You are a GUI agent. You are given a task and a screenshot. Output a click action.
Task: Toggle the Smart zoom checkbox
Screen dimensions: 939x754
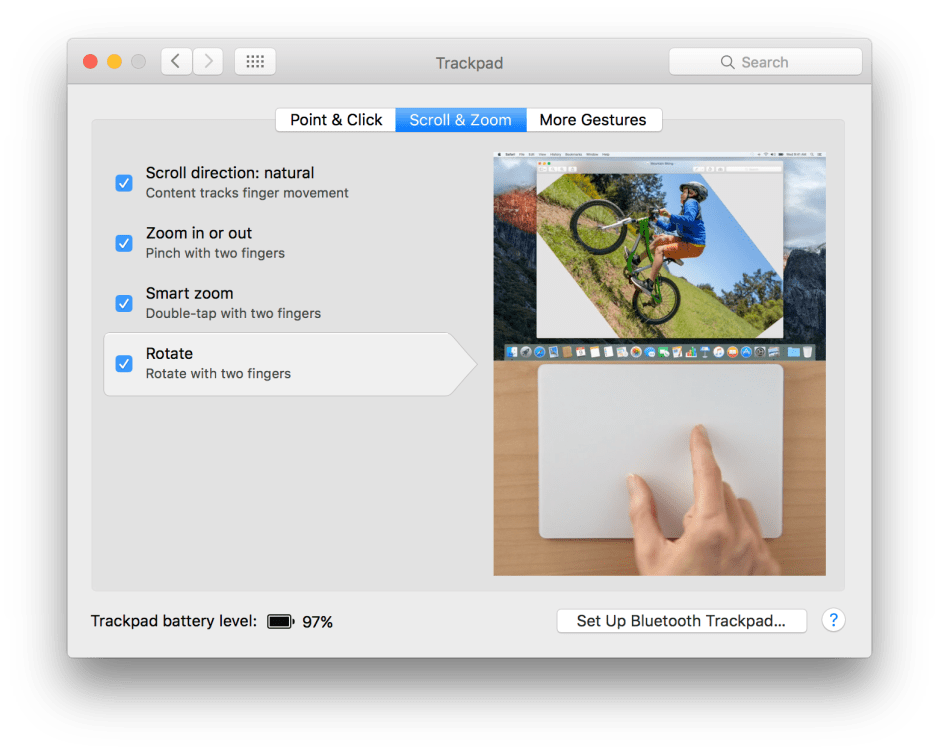pyautogui.click(x=124, y=303)
